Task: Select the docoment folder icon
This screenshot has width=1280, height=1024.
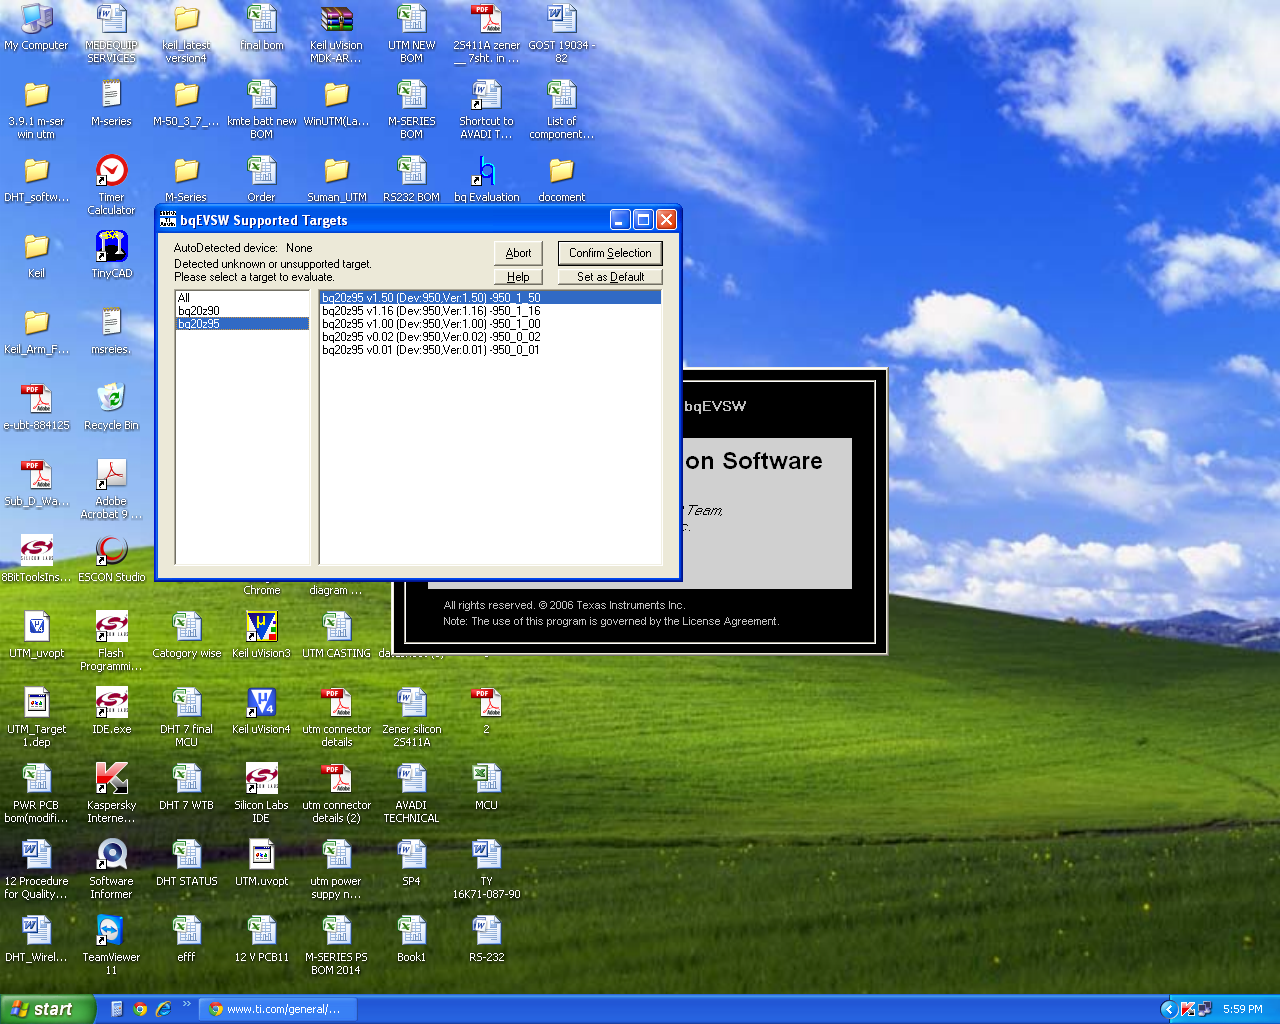Action: tap(561, 179)
